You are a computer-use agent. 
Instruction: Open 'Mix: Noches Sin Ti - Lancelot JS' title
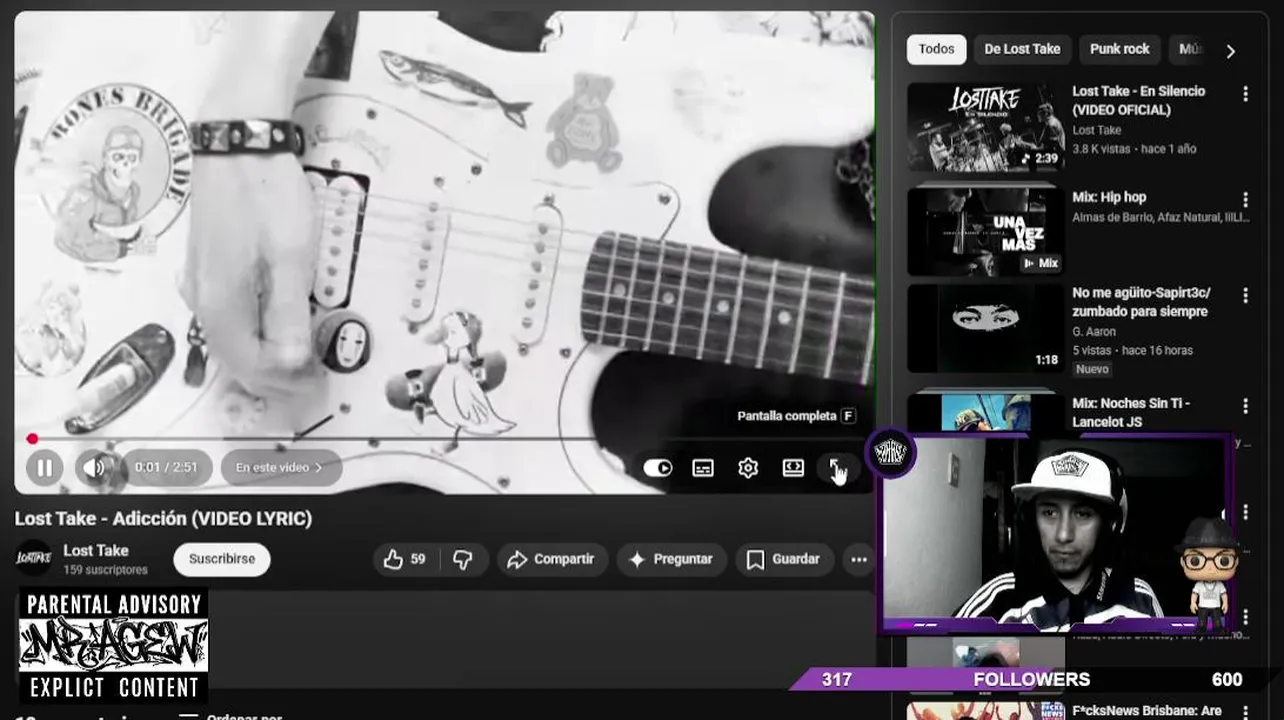point(1131,412)
